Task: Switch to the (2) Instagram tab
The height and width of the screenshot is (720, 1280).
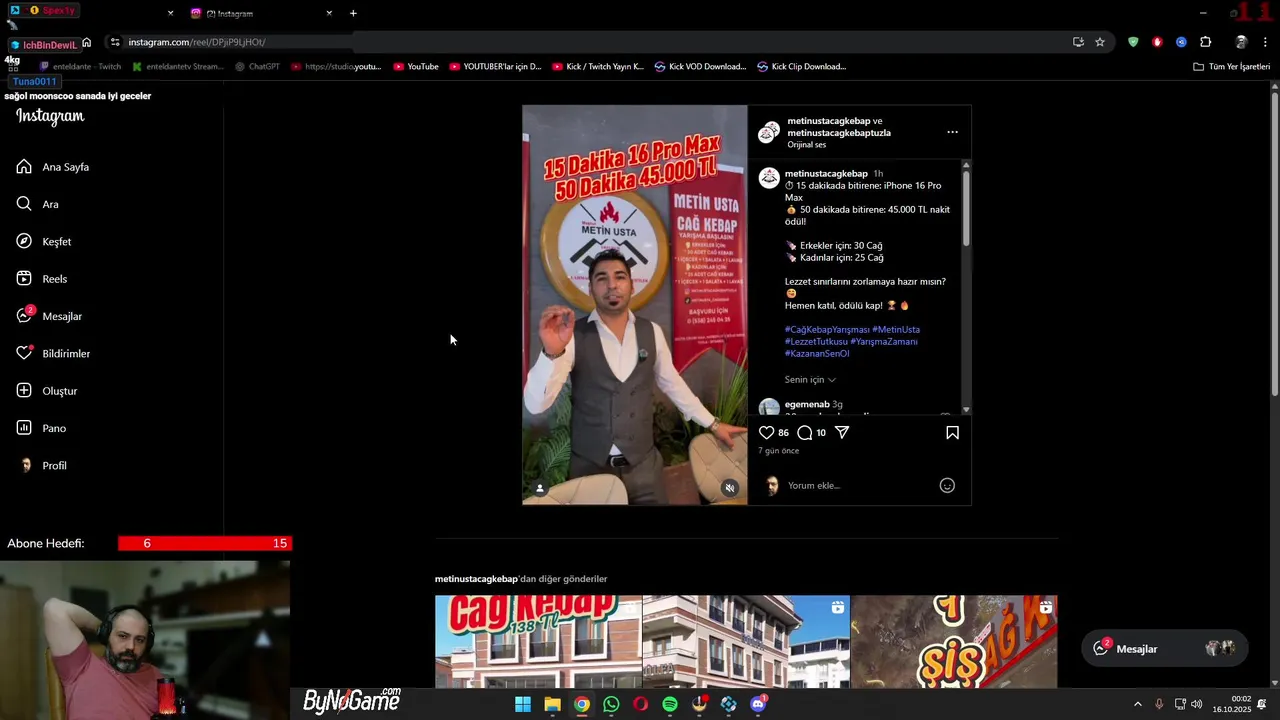Action: click(x=262, y=13)
